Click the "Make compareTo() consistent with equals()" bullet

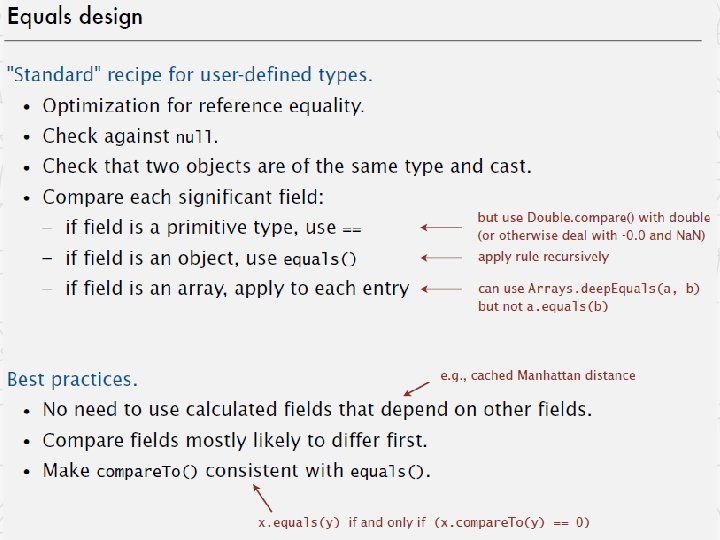[236, 471]
